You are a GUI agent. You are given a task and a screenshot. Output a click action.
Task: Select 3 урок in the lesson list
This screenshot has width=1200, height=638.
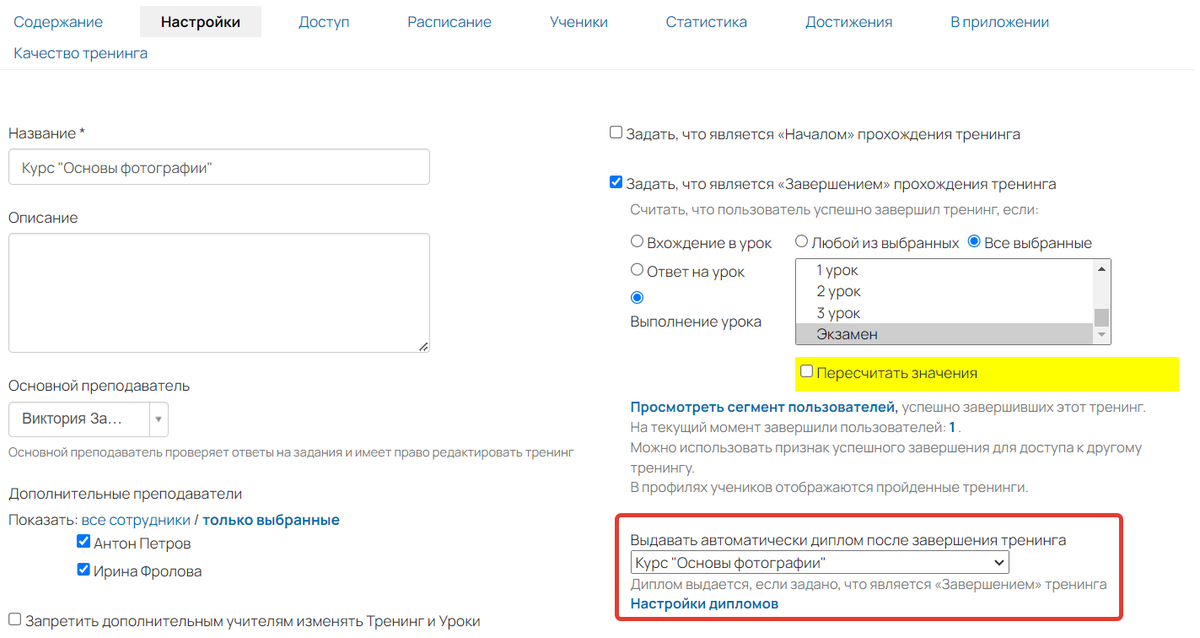(945, 313)
